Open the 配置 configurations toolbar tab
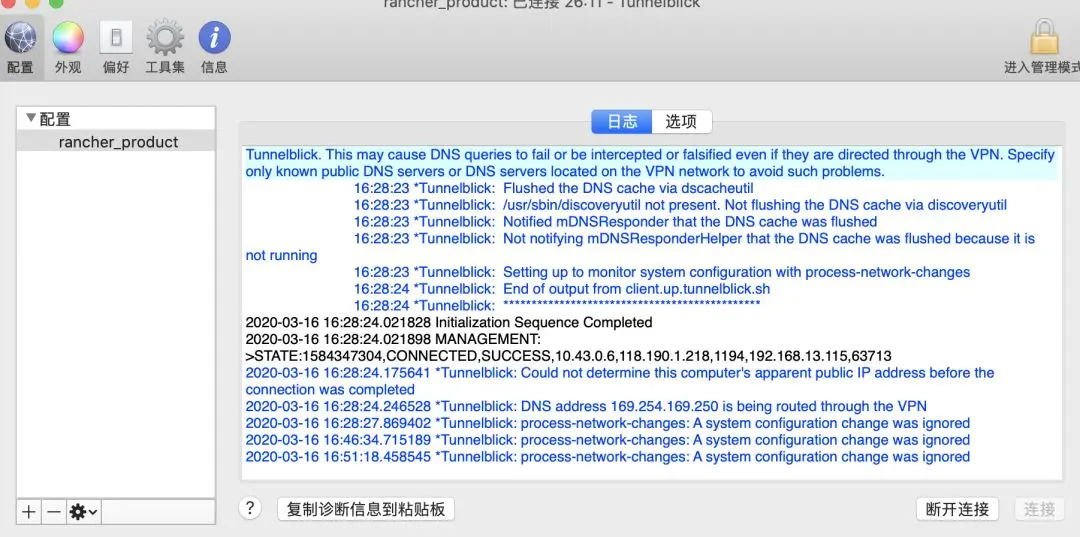 pos(21,46)
